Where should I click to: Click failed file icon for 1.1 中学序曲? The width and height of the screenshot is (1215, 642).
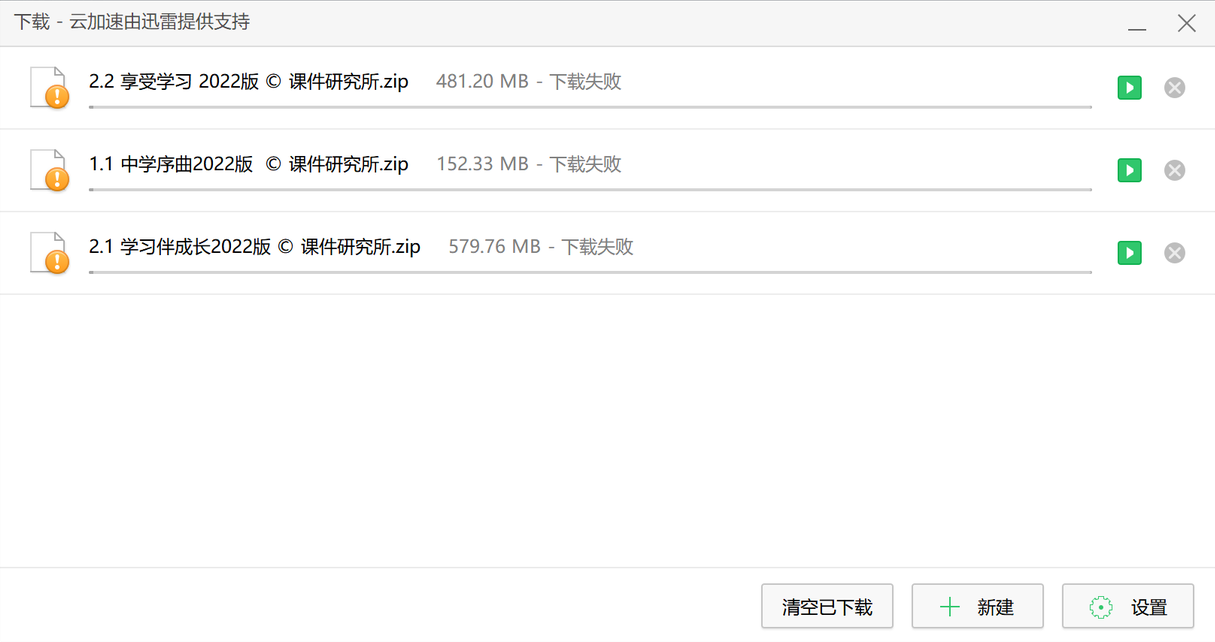(49, 170)
